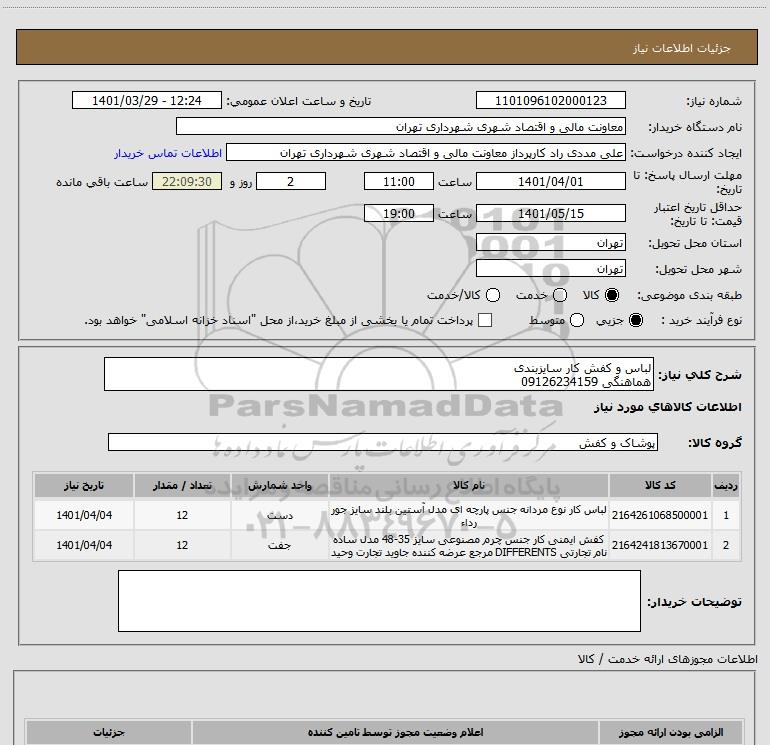Viewport: 770px width, 745px height.
Task: Click the response deadline date 1401/04/01
Action: 550,182
